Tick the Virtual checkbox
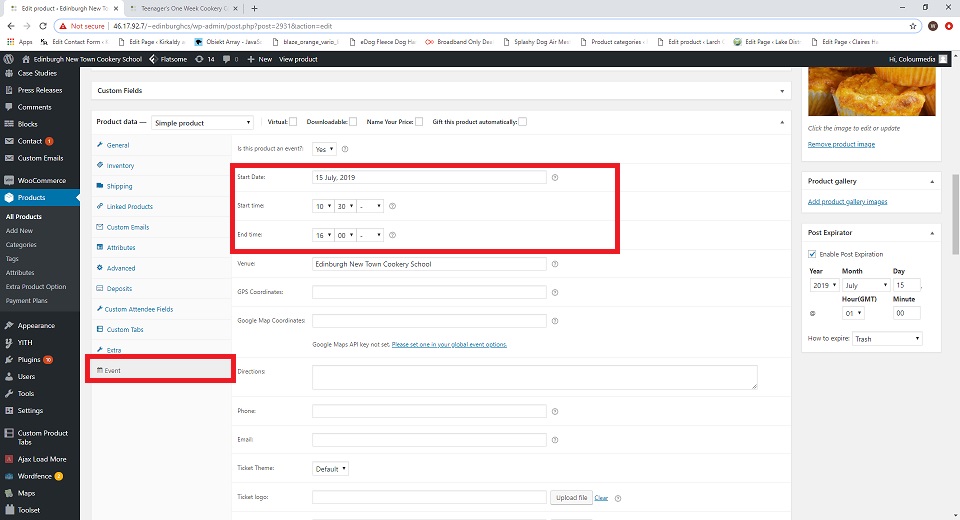Screen dimensions: 960x520 tap(293, 122)
